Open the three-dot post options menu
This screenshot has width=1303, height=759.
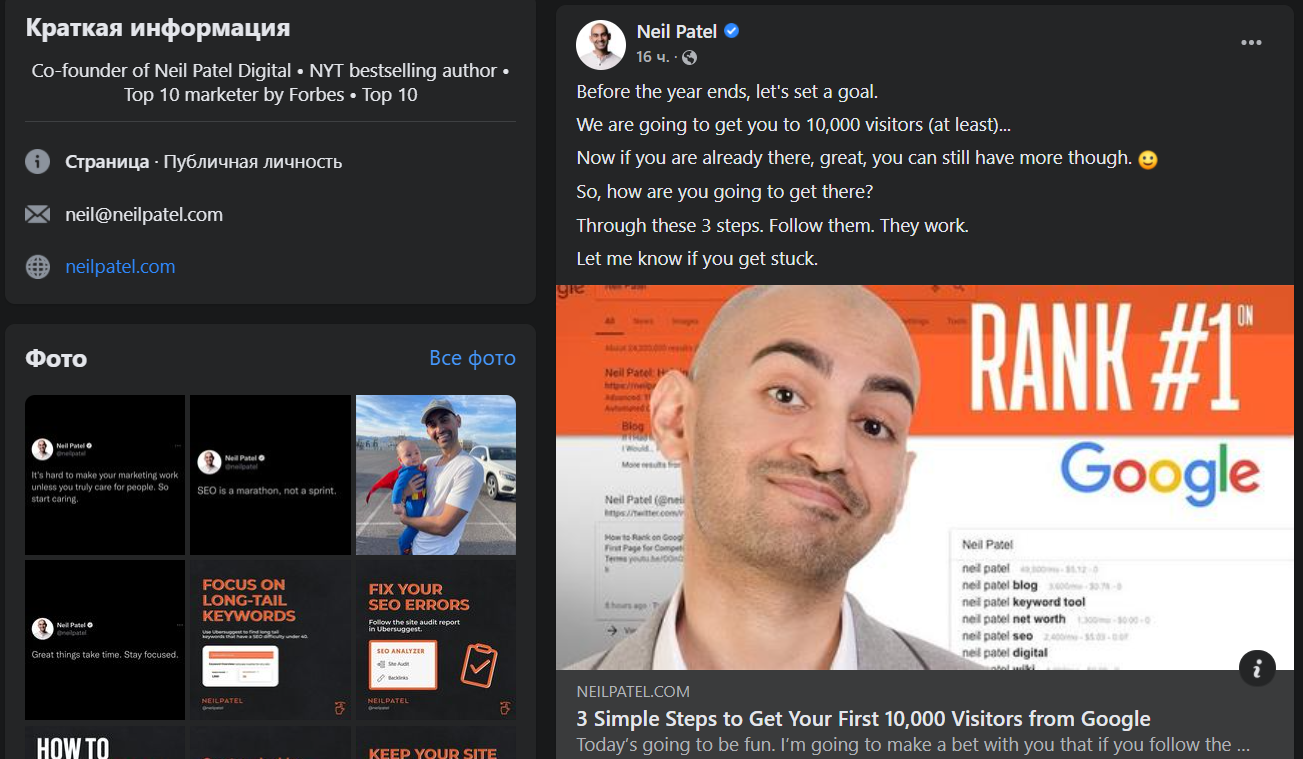[1251, 43]
